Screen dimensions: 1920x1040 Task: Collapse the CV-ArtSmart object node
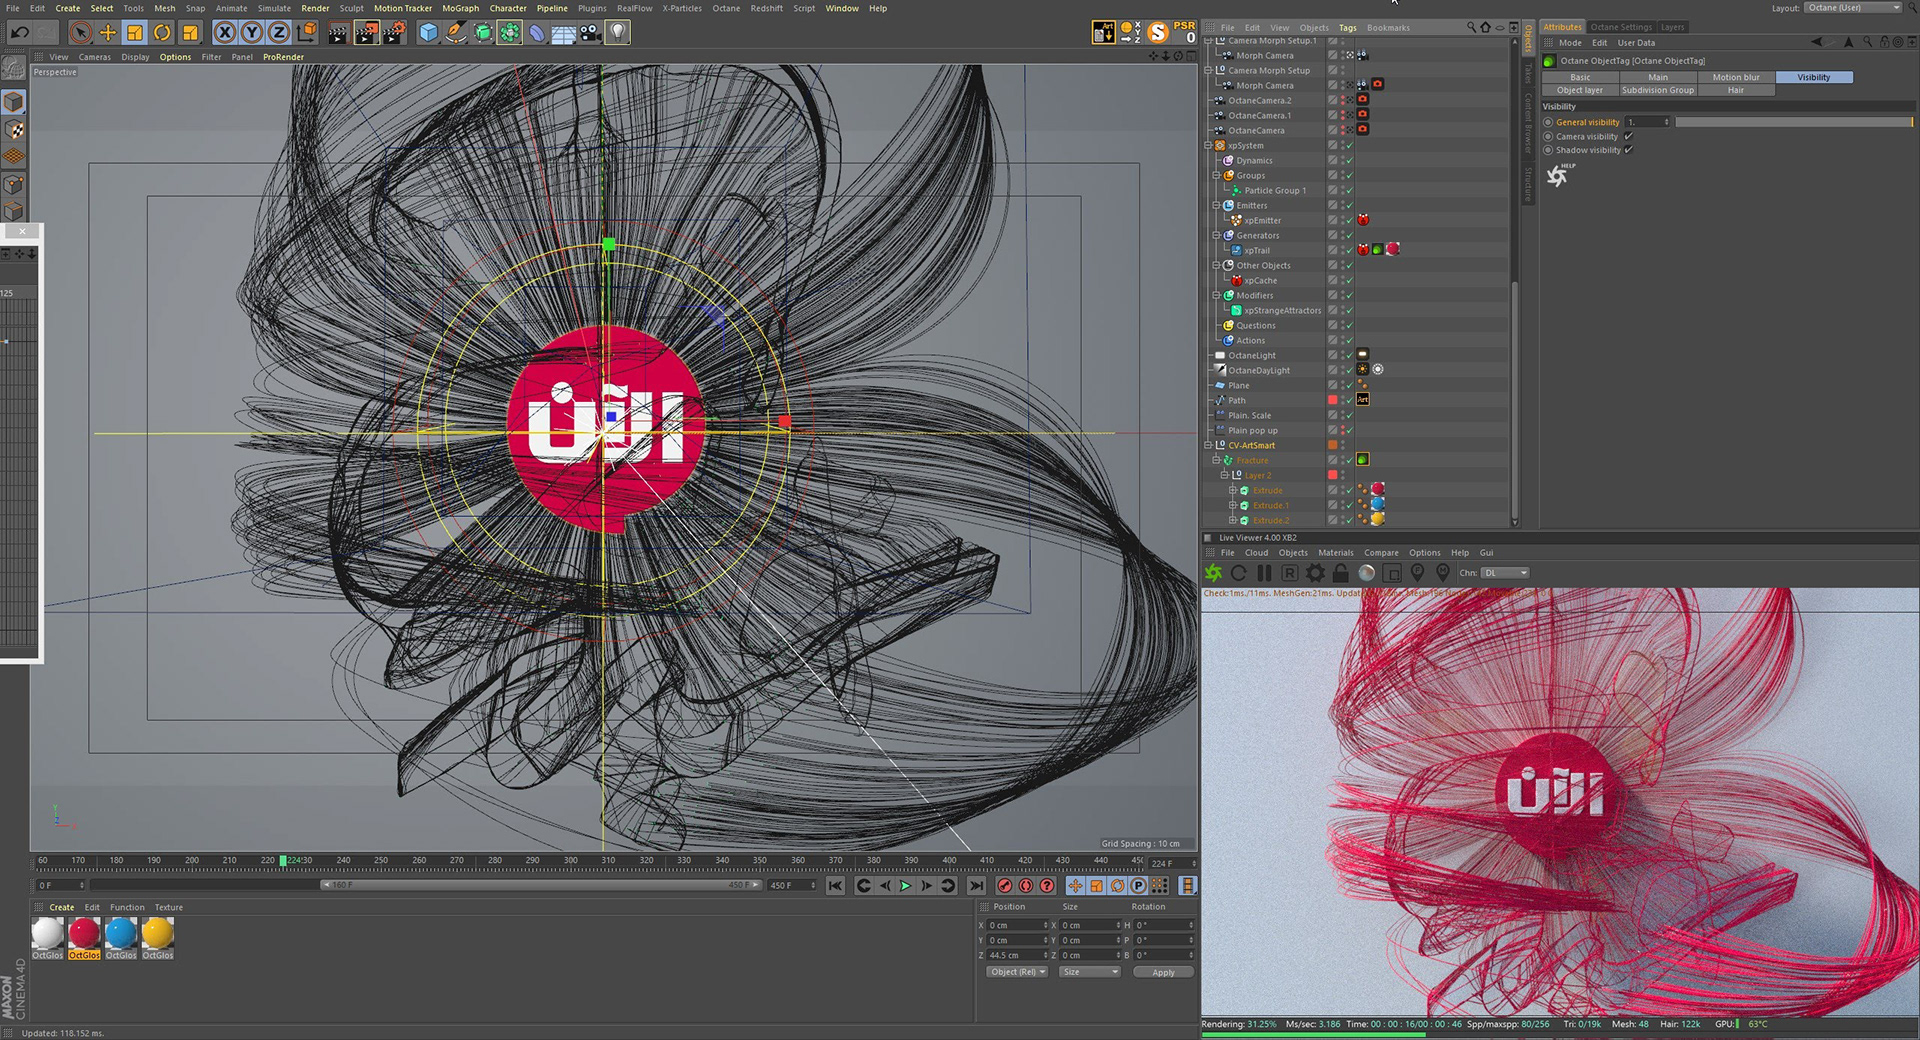[1208, 446]
